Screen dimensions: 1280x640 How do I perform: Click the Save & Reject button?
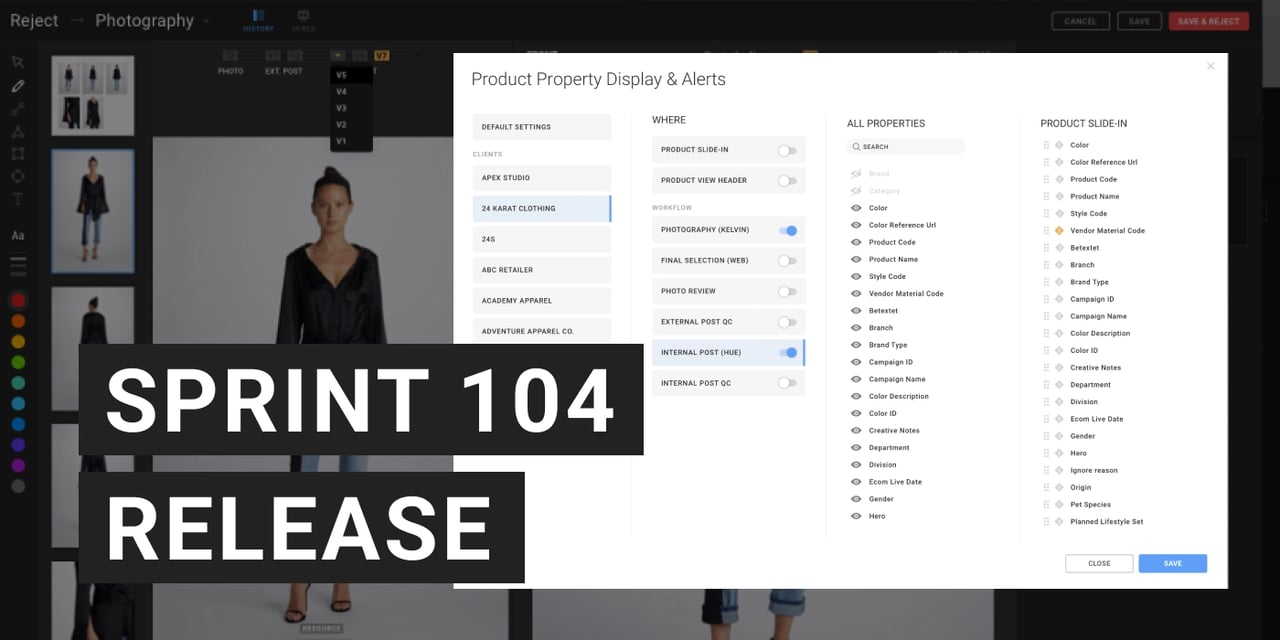[1208, 21]
